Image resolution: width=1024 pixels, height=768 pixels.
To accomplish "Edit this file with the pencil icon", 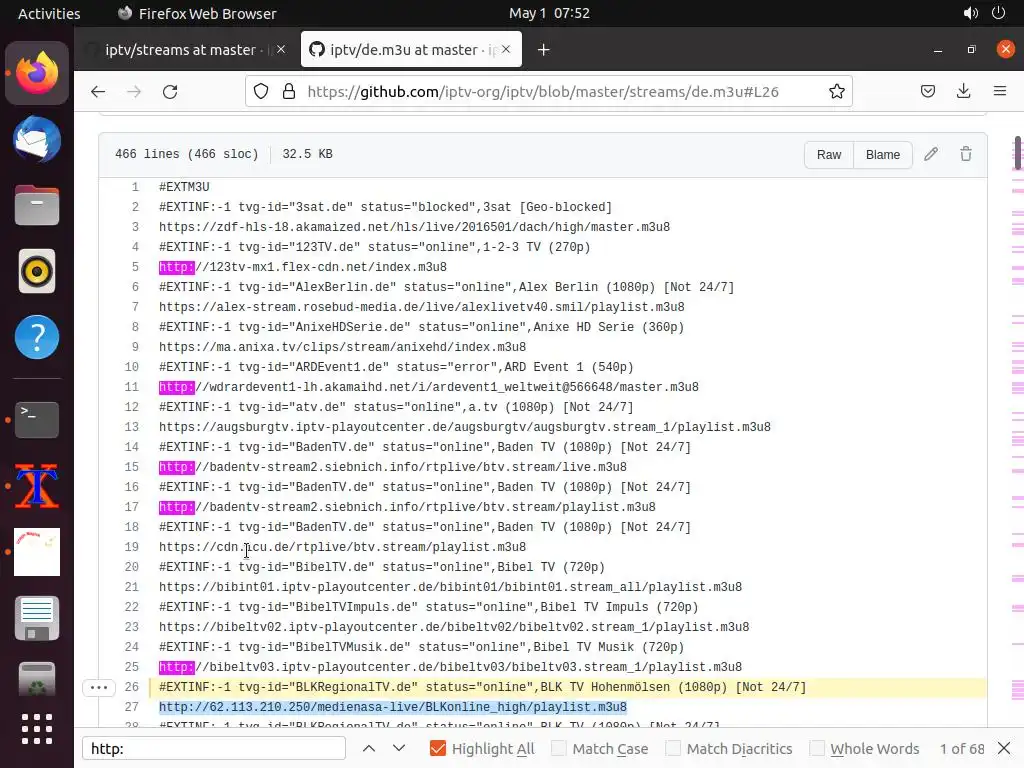I will click(x=931, y=154).
